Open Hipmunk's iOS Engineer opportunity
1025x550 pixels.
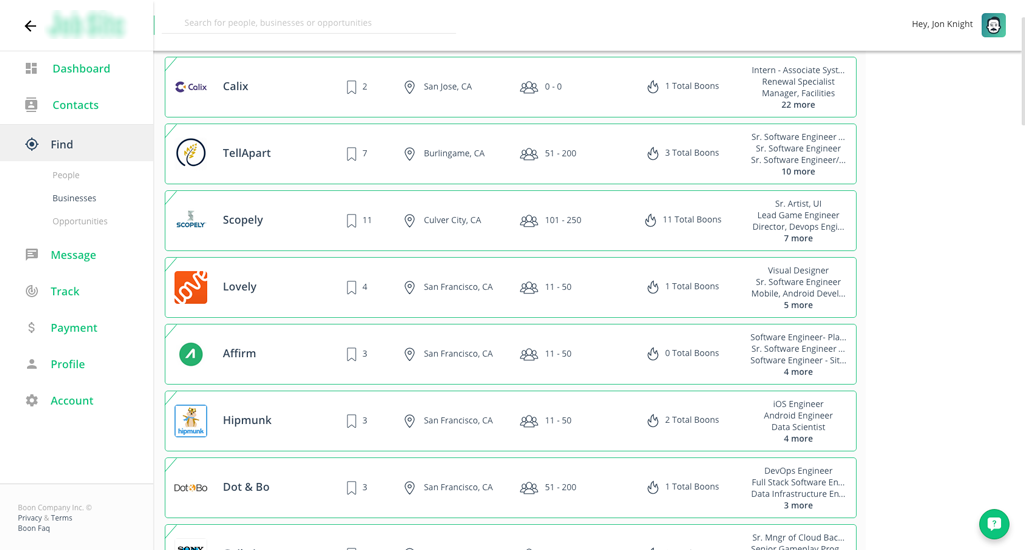(798, 404)
